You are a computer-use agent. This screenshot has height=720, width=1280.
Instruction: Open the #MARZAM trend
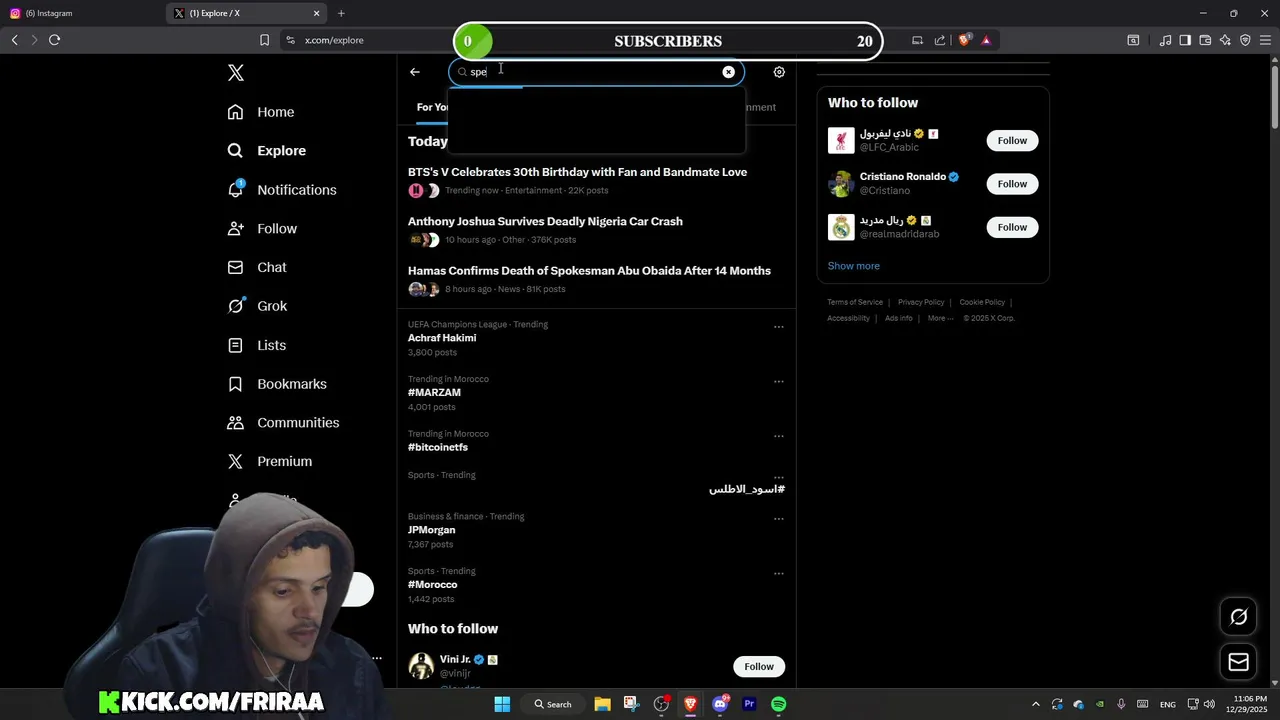pos(434,393)
